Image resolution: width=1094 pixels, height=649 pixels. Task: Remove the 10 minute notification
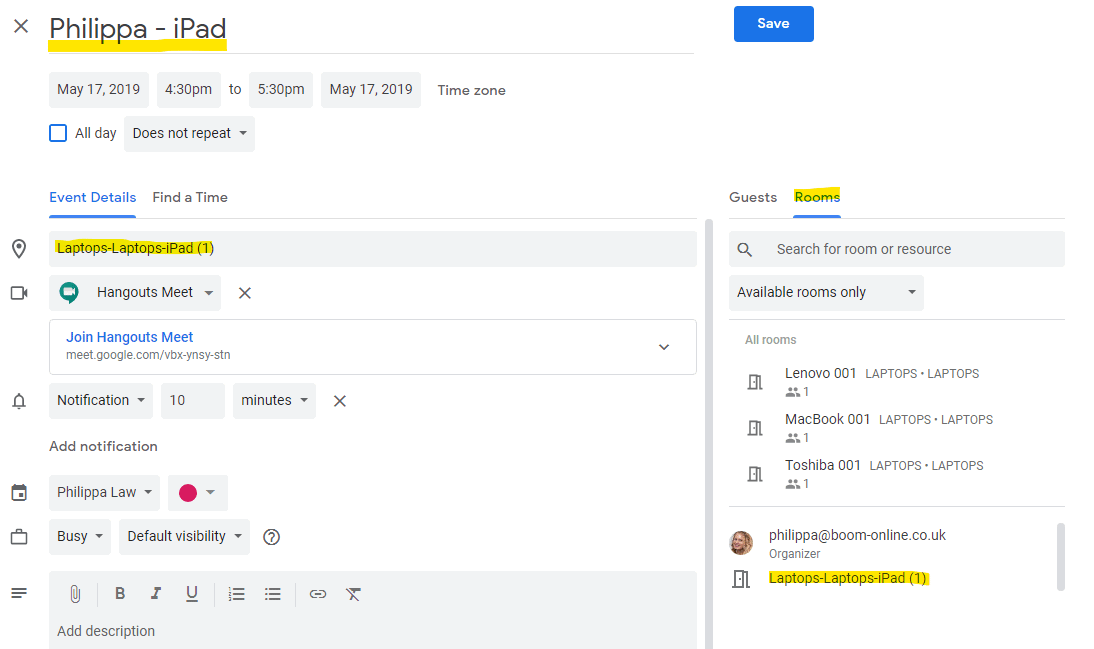[x=339, y=400]
